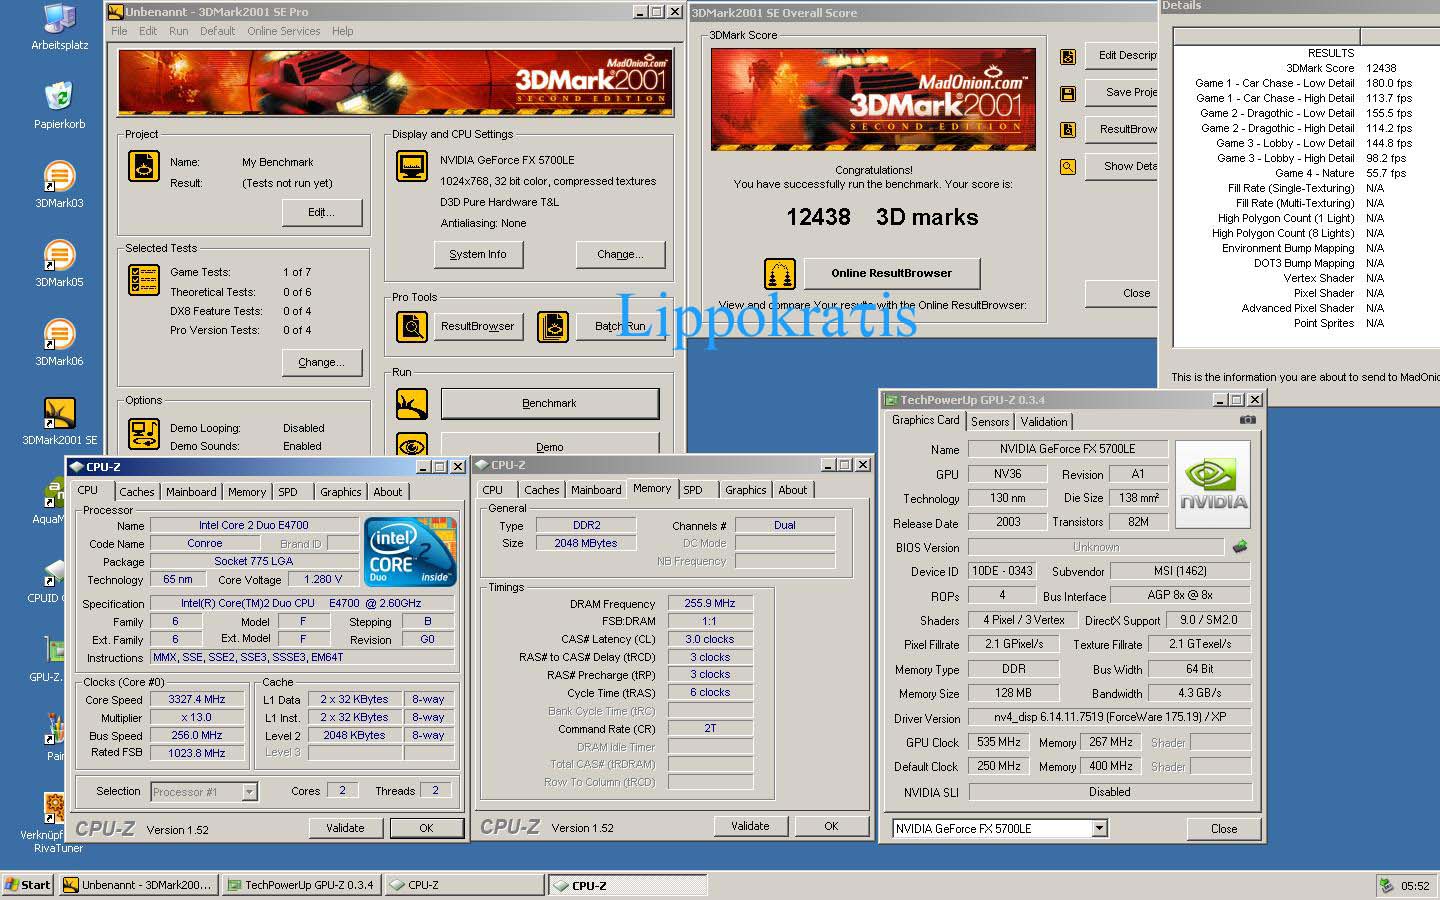The width and height of the screenshot is (1440, 900).
Task: Click the DRAM Frequency field 255.9 MHz
Action: [710, 604]
